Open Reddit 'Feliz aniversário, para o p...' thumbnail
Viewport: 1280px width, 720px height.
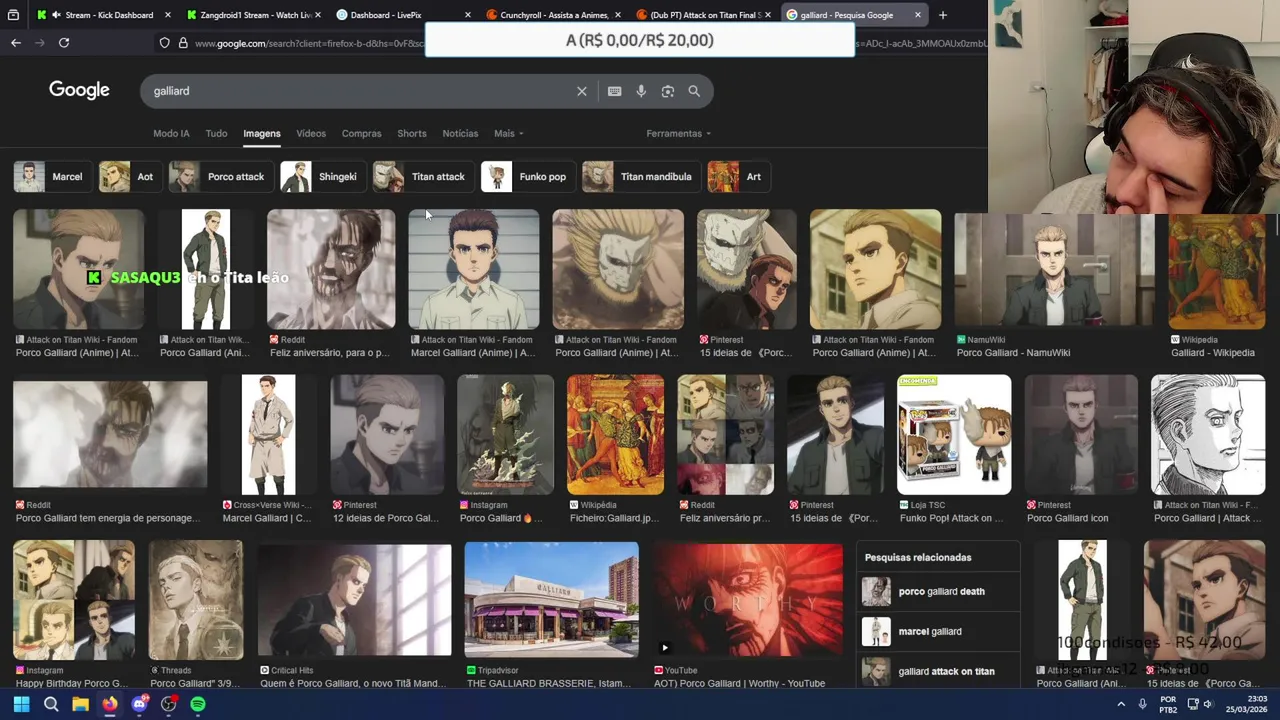tap(331, 270)
